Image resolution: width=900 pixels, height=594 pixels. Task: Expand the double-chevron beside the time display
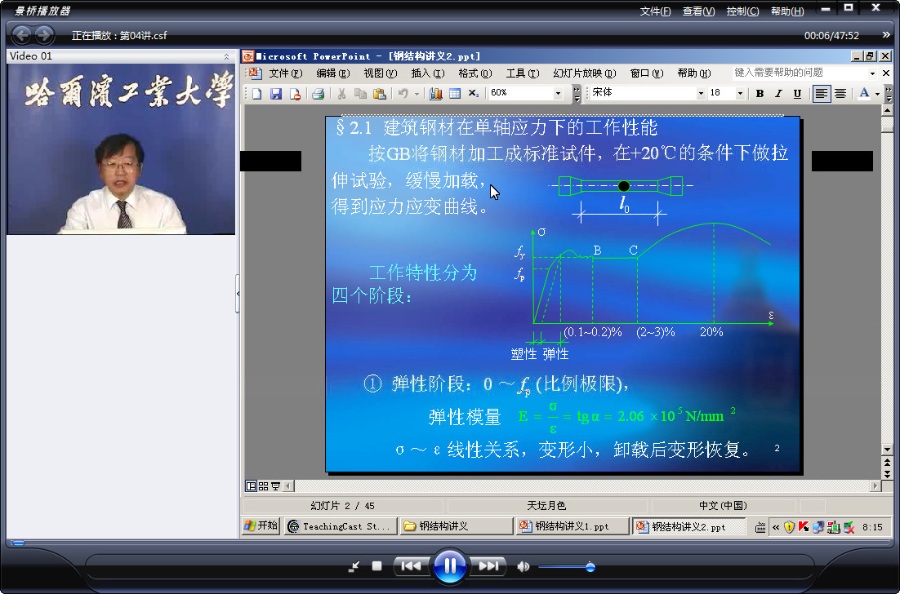click(x=886, y=35)
